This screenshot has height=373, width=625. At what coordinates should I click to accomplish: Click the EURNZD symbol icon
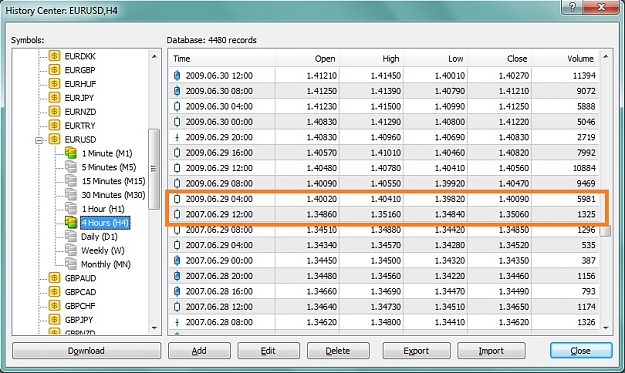(x=54, y=112)
